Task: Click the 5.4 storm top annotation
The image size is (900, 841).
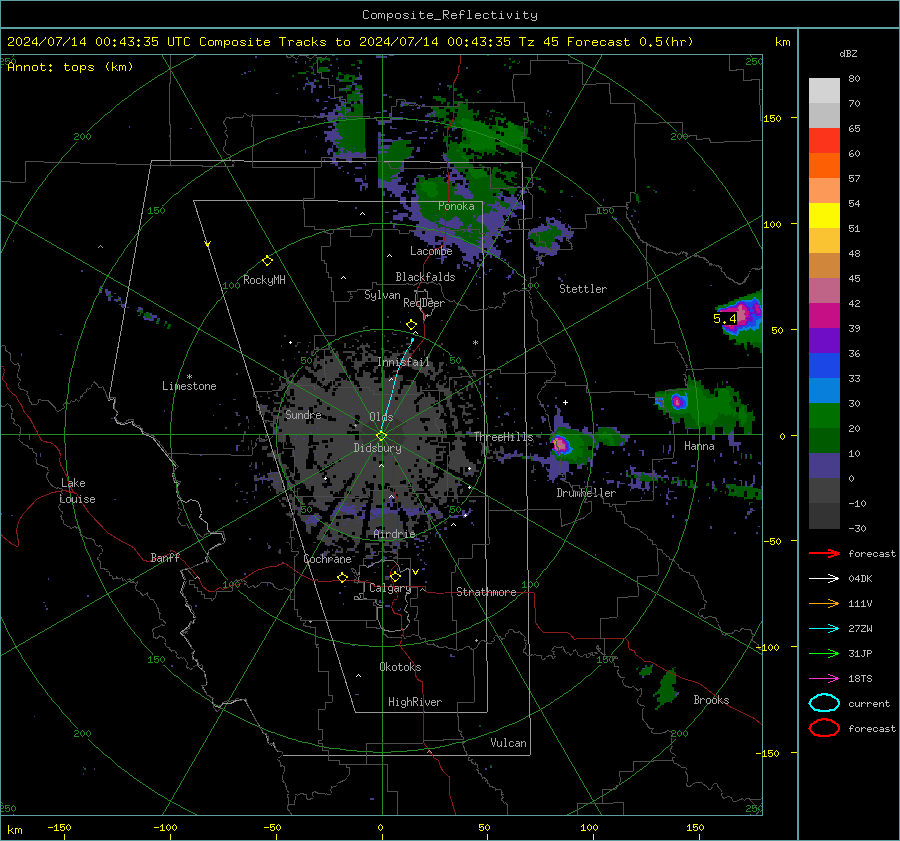Action: point(725,319)
